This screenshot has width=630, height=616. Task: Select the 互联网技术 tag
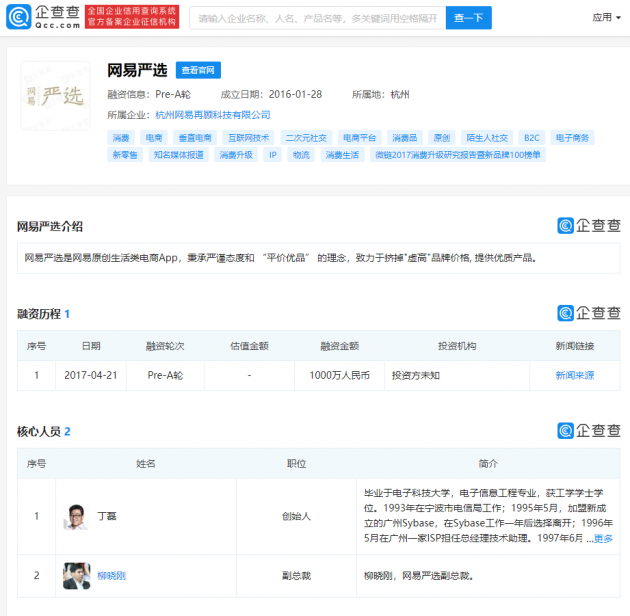tap(249, 138)
